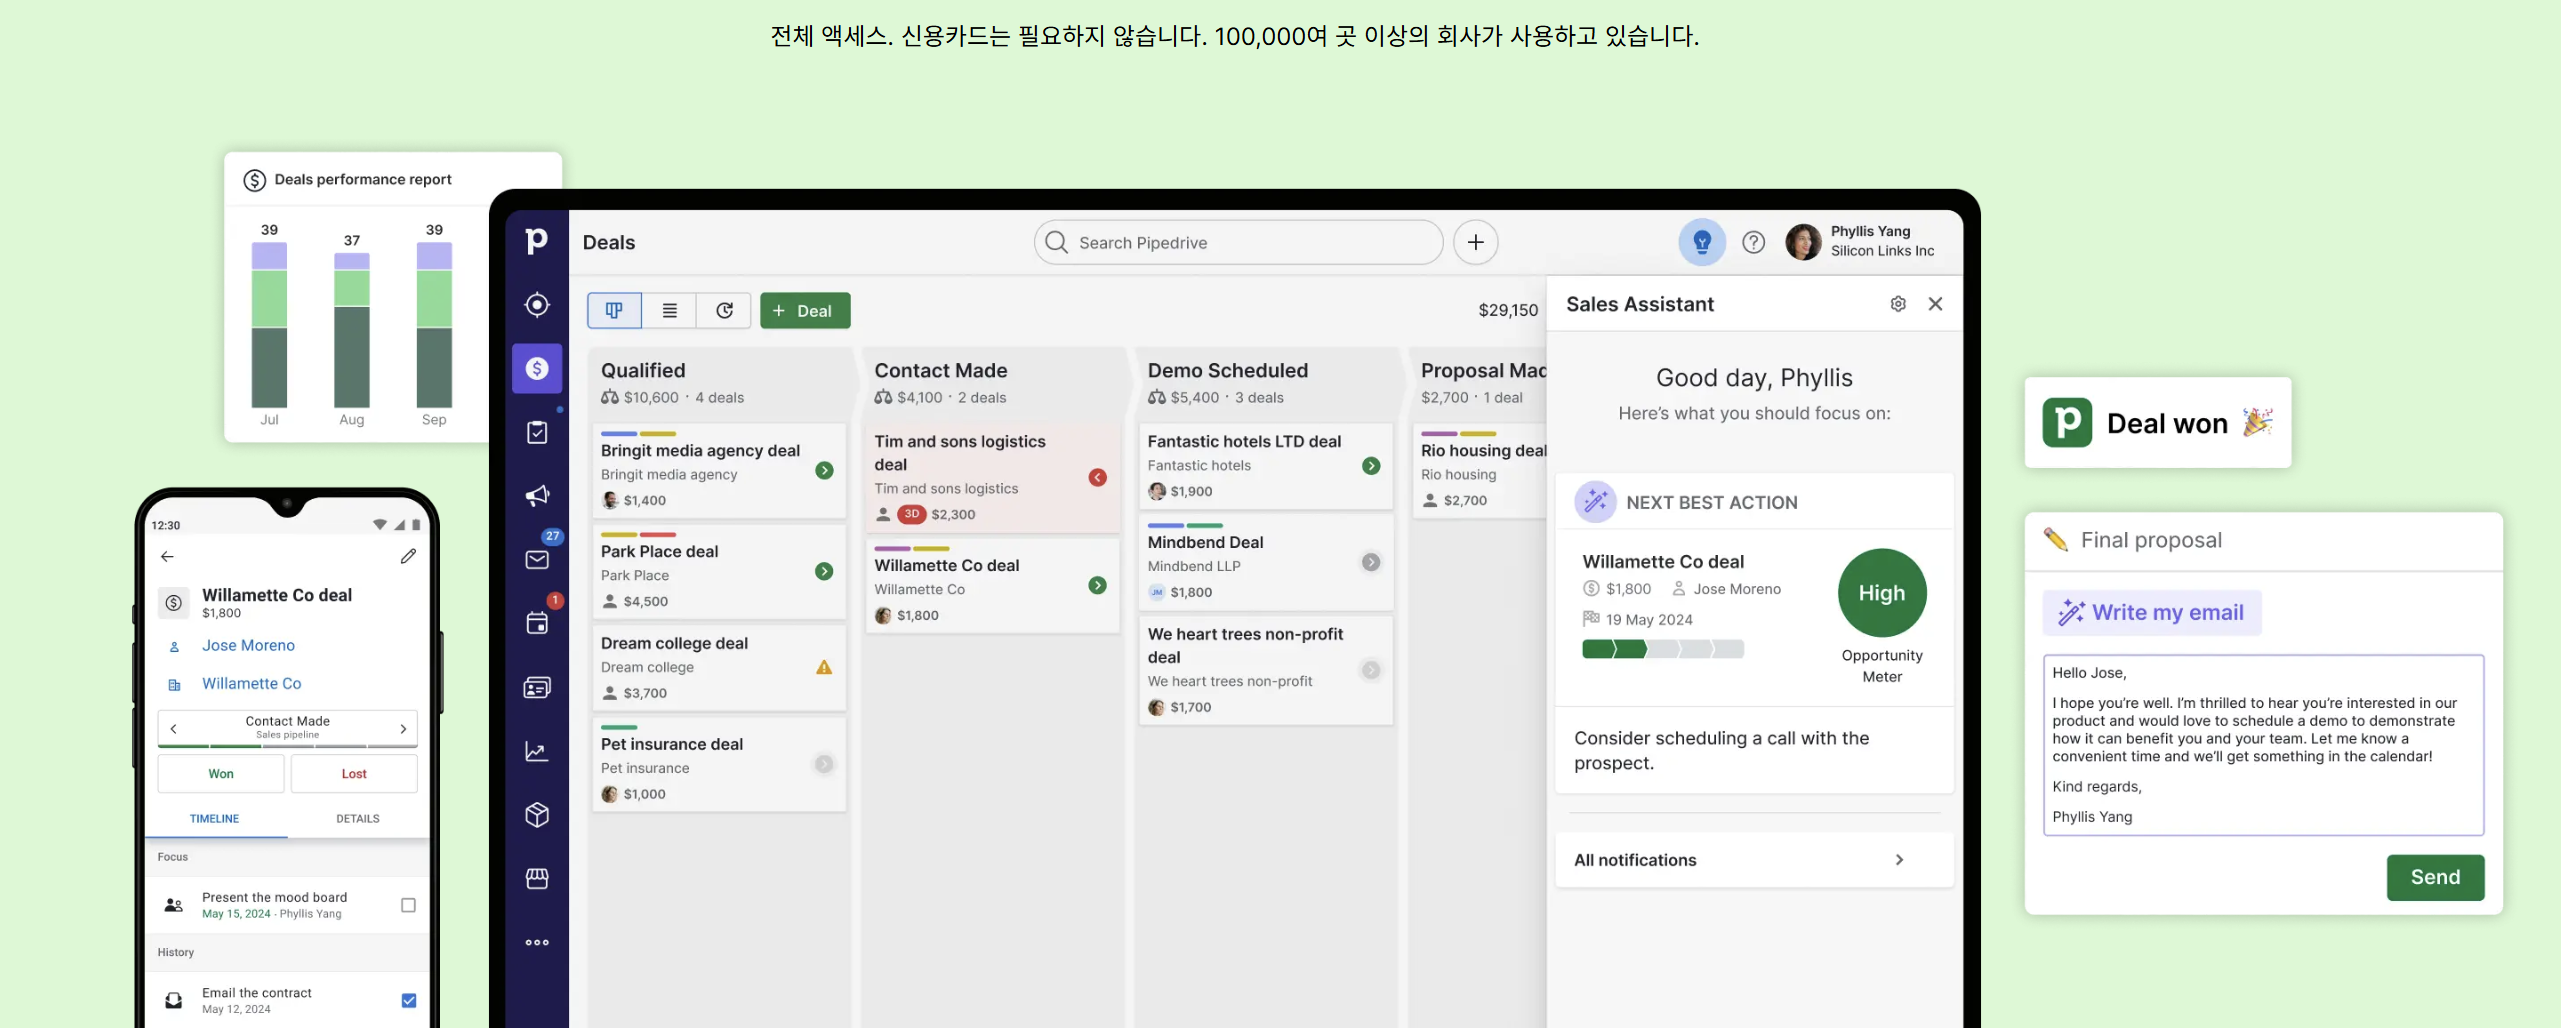Switch to list view
The width and height of the screenshot is (2561, 1029).
(x=670, y=311)
